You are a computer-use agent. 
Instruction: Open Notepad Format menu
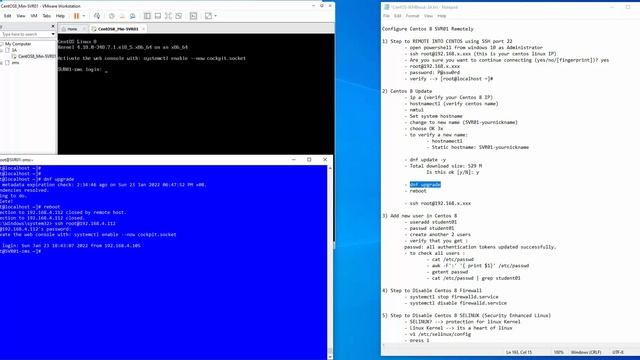tap(412, 16)
